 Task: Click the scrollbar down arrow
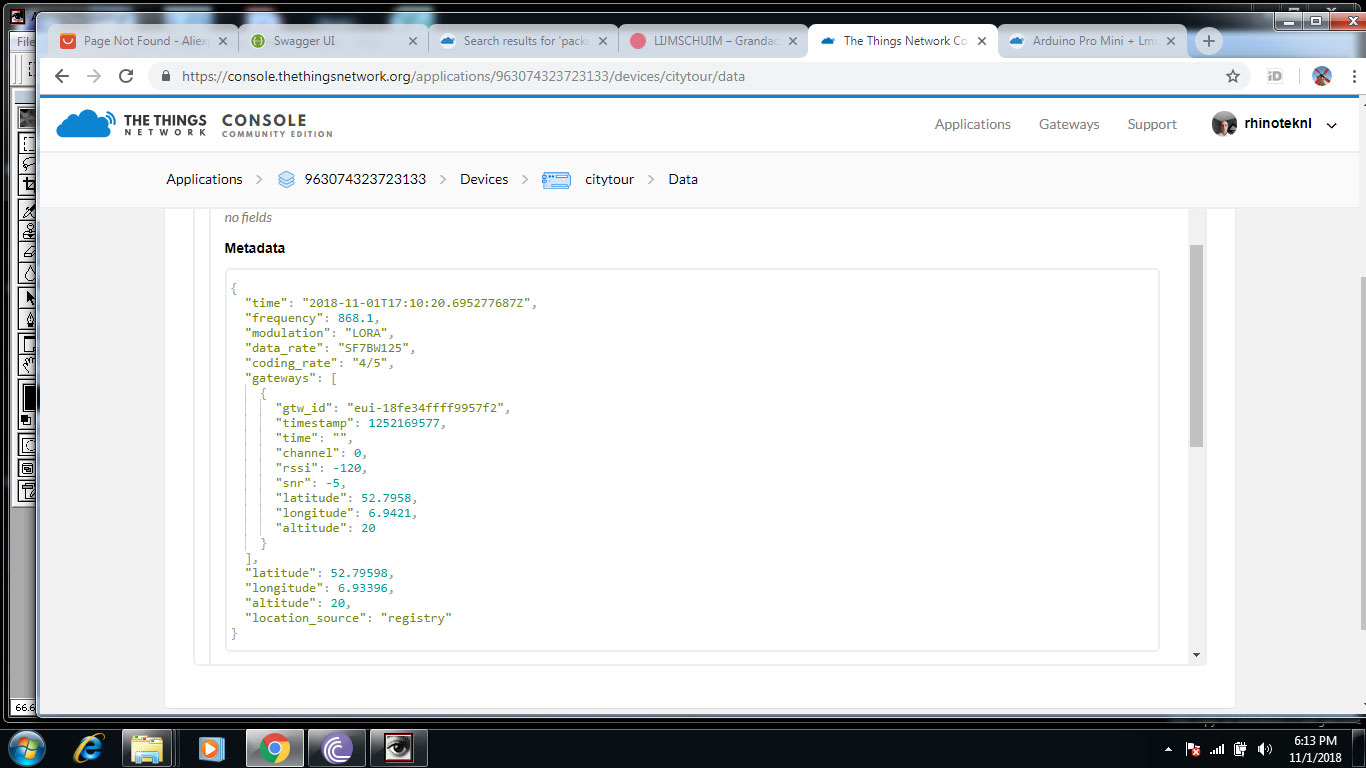point(1196,655)
